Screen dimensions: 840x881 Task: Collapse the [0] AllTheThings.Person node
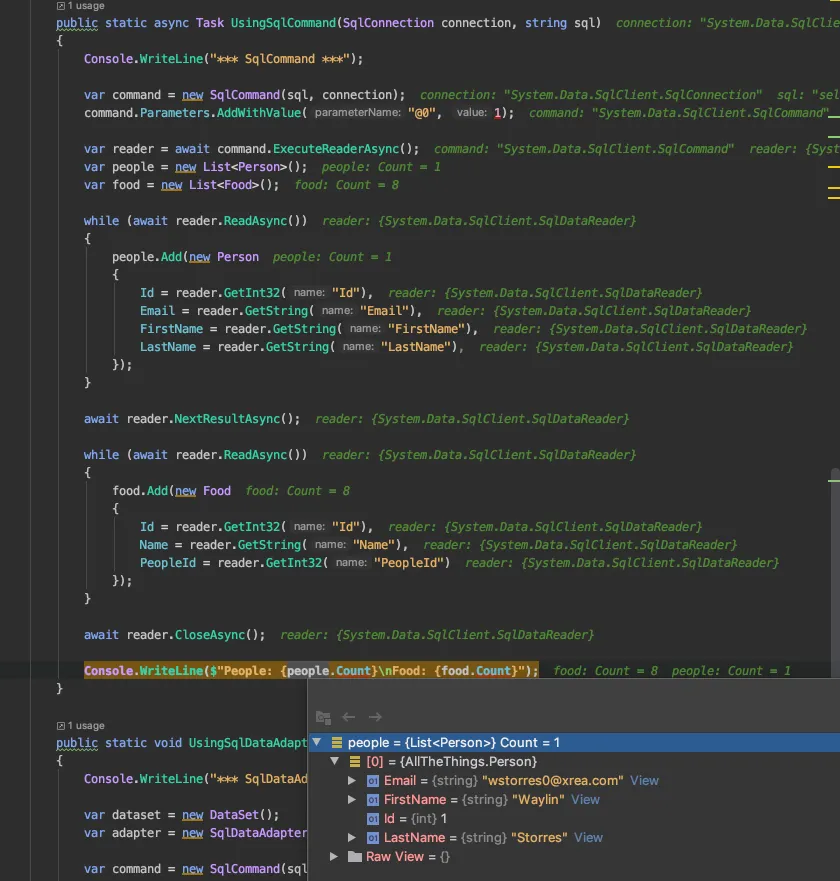pyautogui.click(x=335, y=761)
